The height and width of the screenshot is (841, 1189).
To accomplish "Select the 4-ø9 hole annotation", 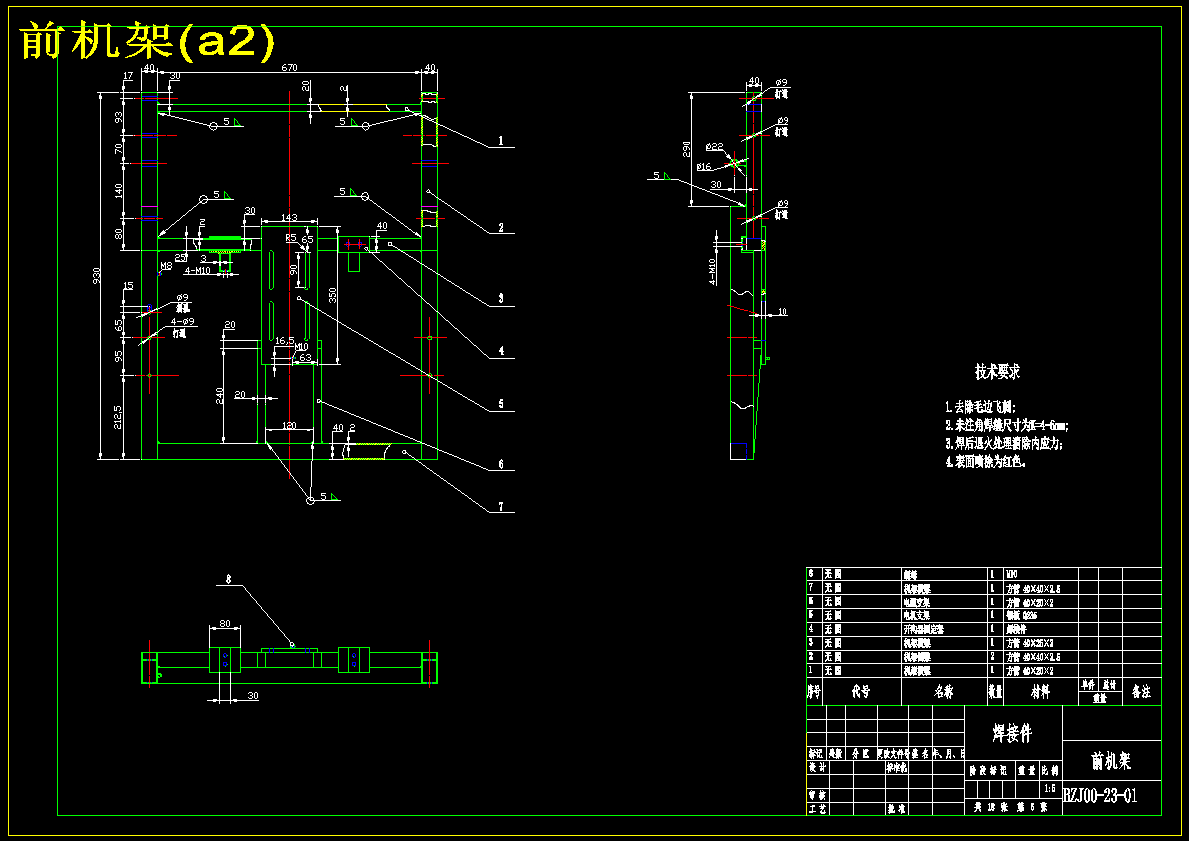I will (183, 322).
